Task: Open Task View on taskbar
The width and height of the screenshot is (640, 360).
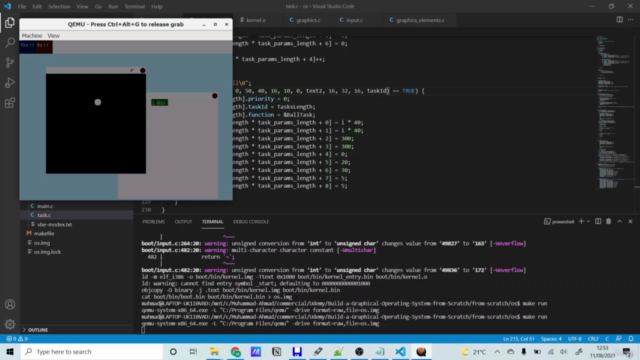Action: pyautogui.click(x=193, y=351)
